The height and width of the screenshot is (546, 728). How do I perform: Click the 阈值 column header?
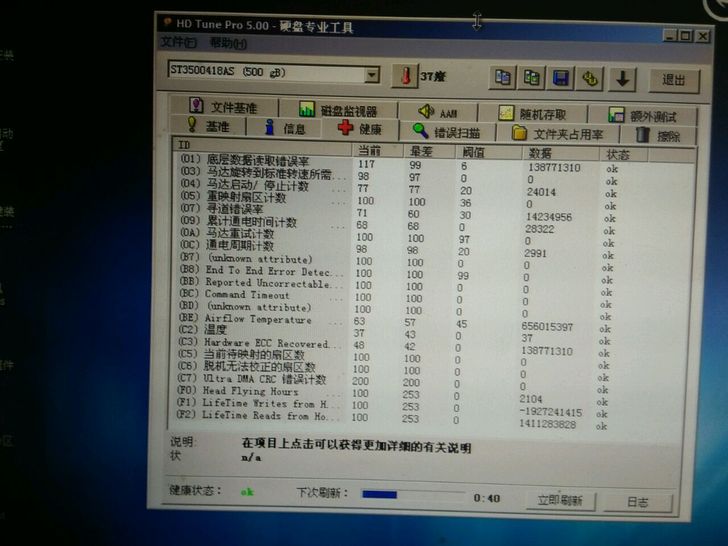coord(488,152)
